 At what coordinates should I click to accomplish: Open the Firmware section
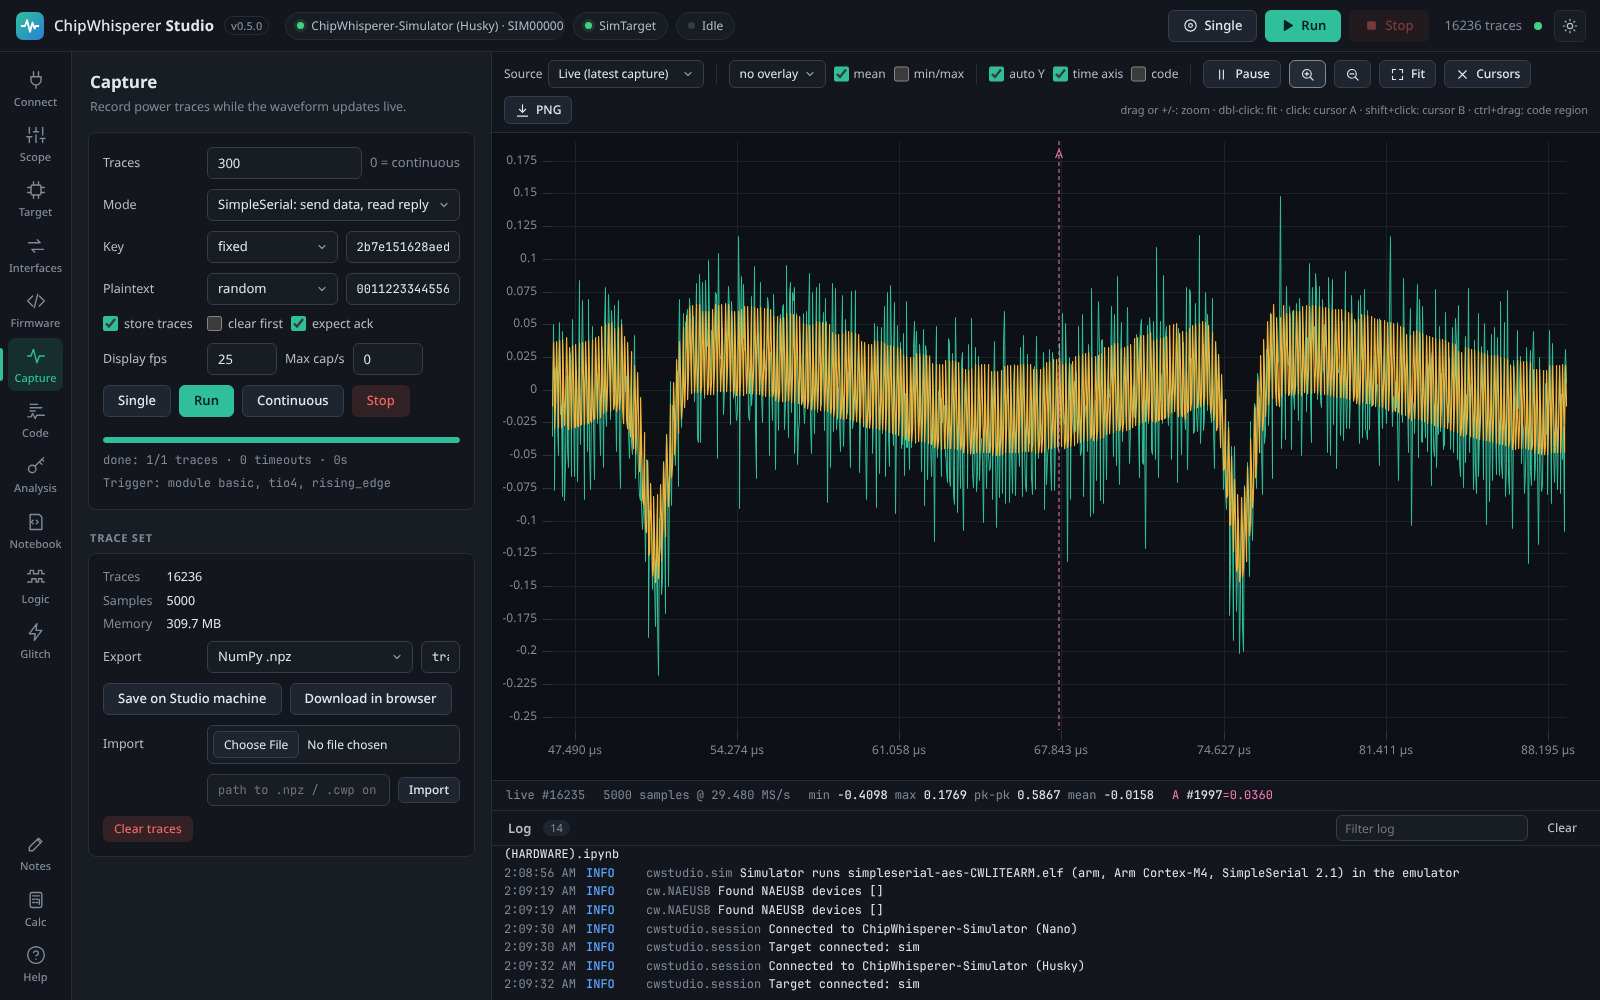[35, 310]
